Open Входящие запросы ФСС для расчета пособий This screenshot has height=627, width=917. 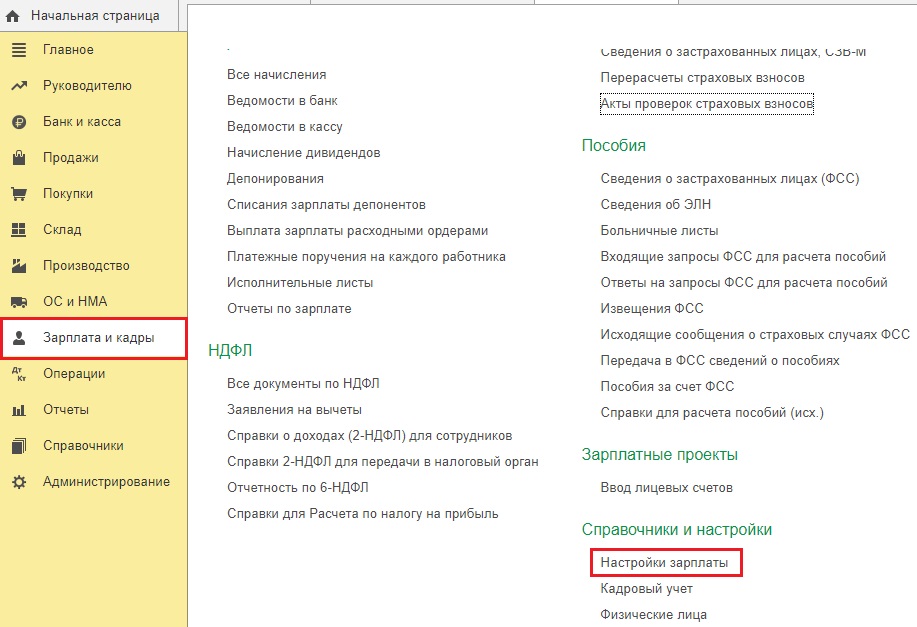pos(743,257)
